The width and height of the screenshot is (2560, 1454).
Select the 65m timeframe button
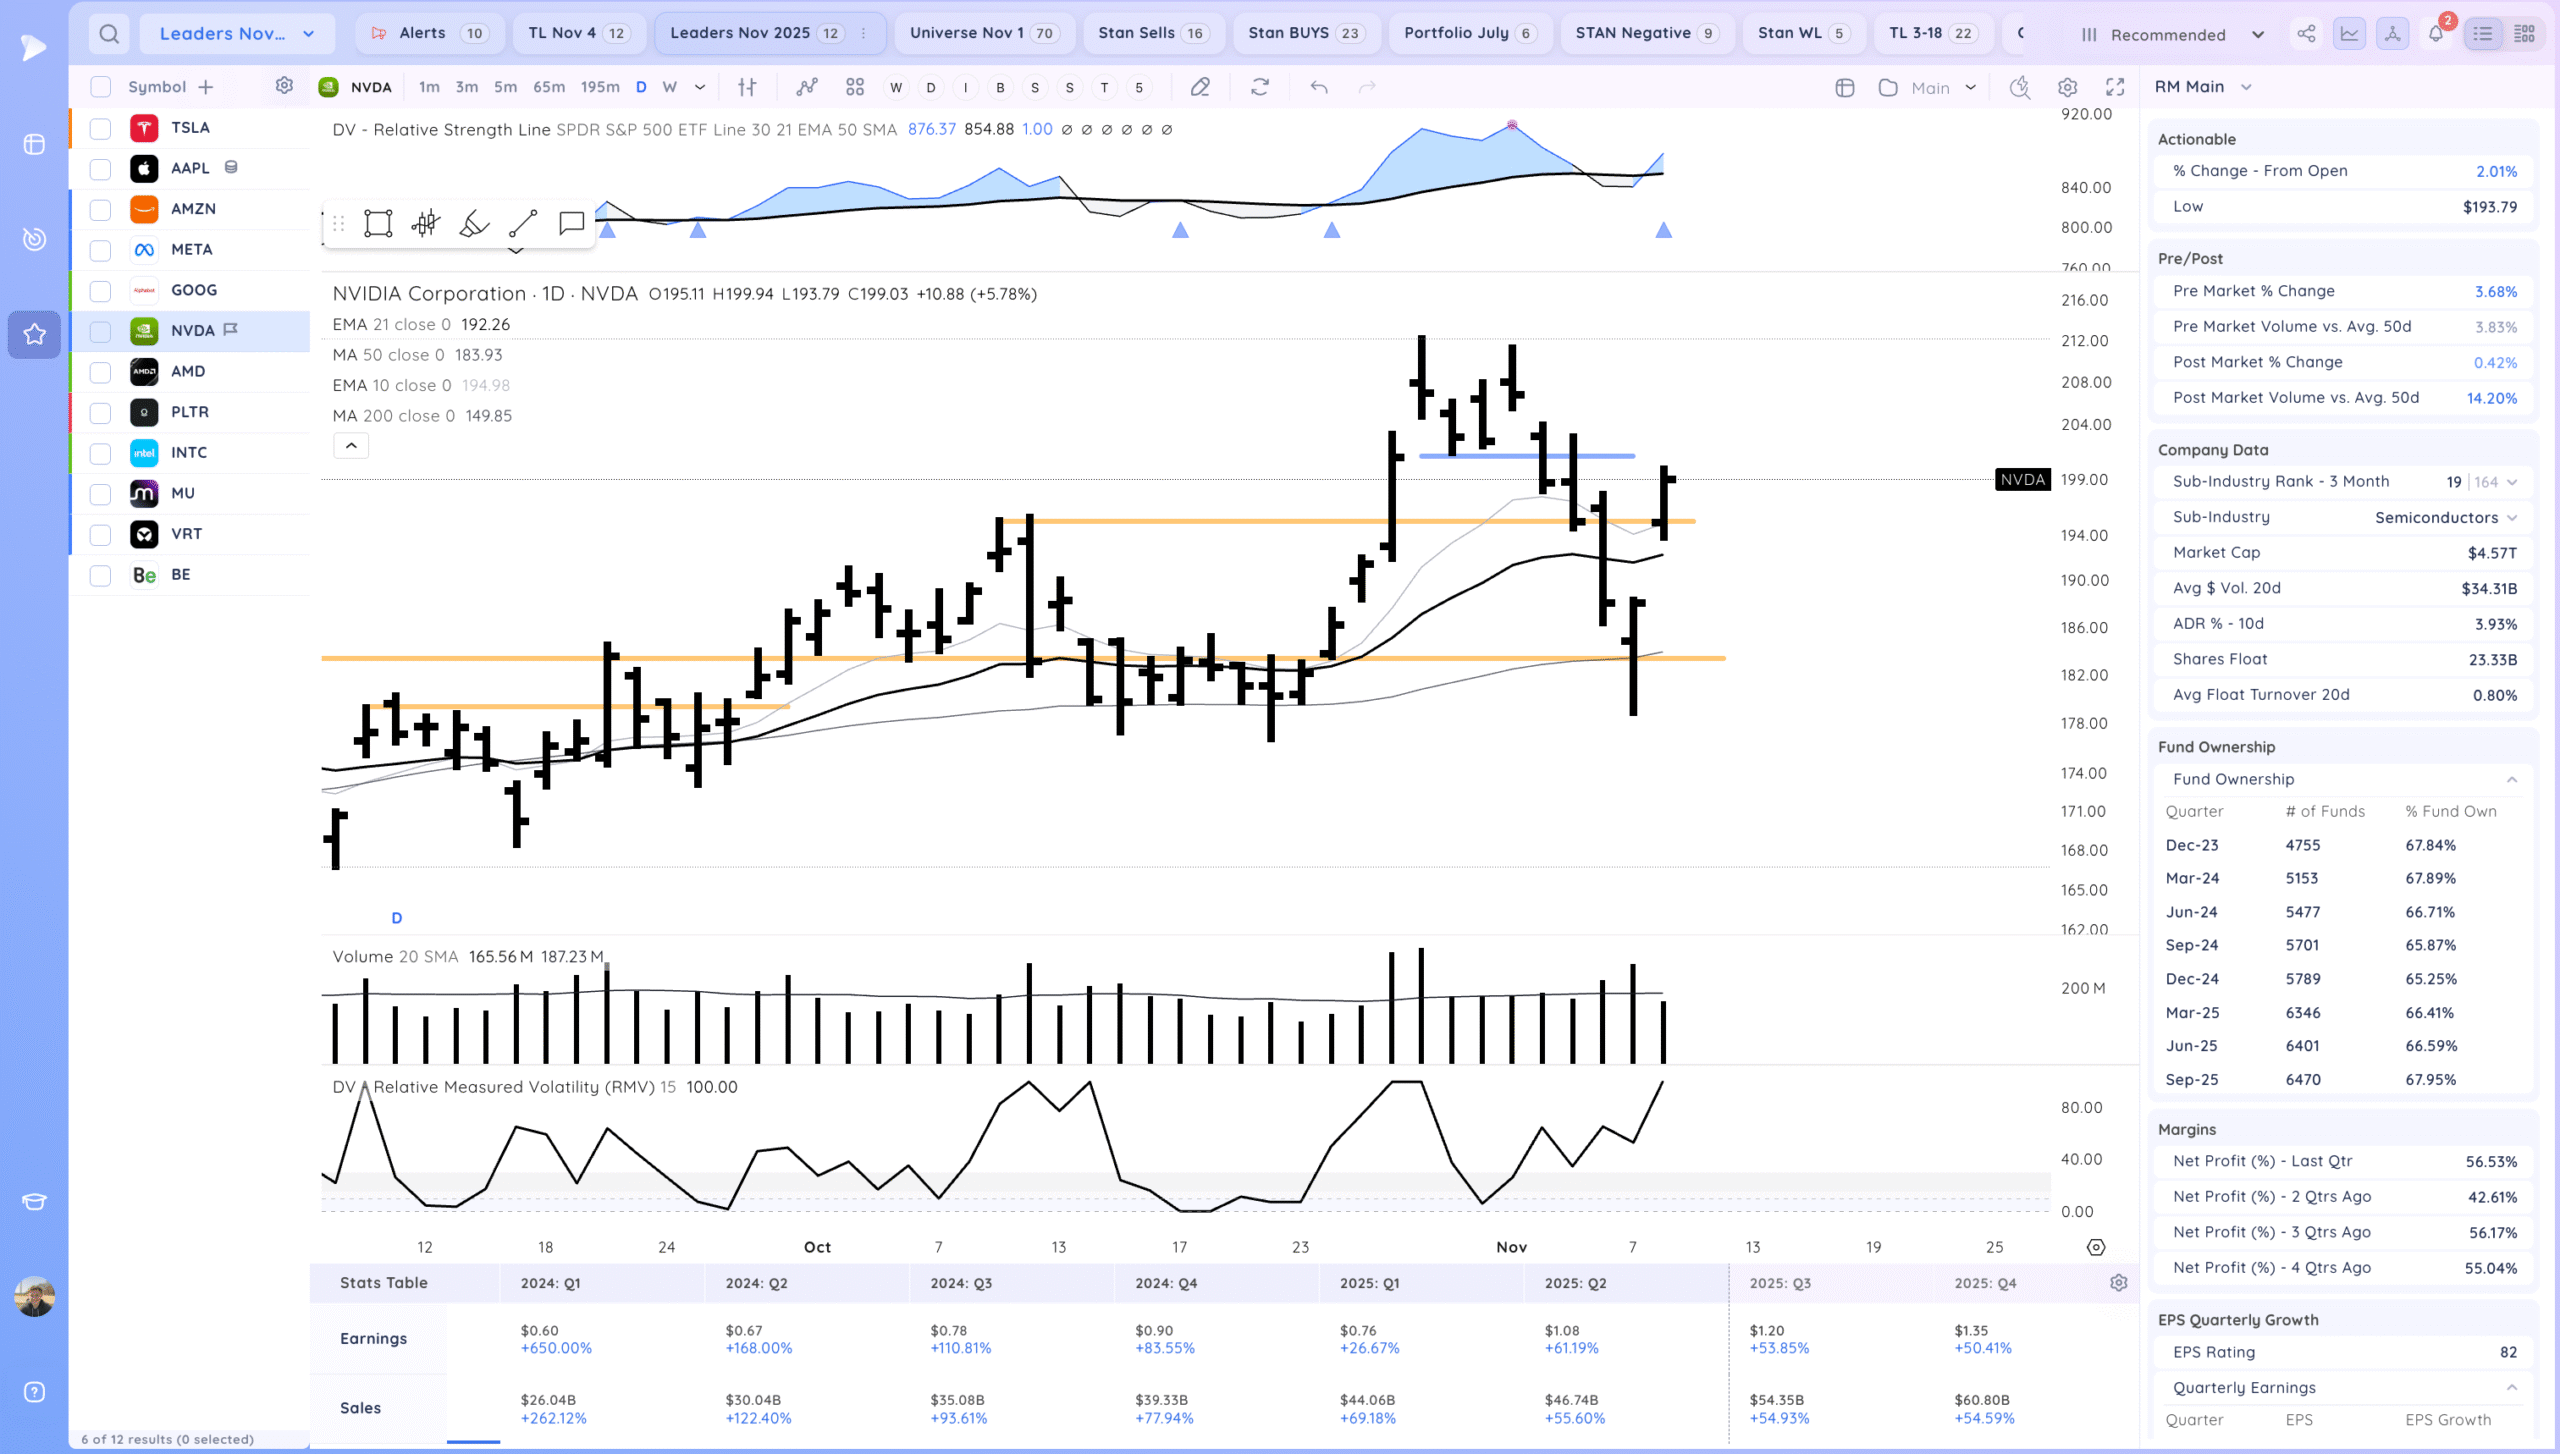click(x=548, y=87)
